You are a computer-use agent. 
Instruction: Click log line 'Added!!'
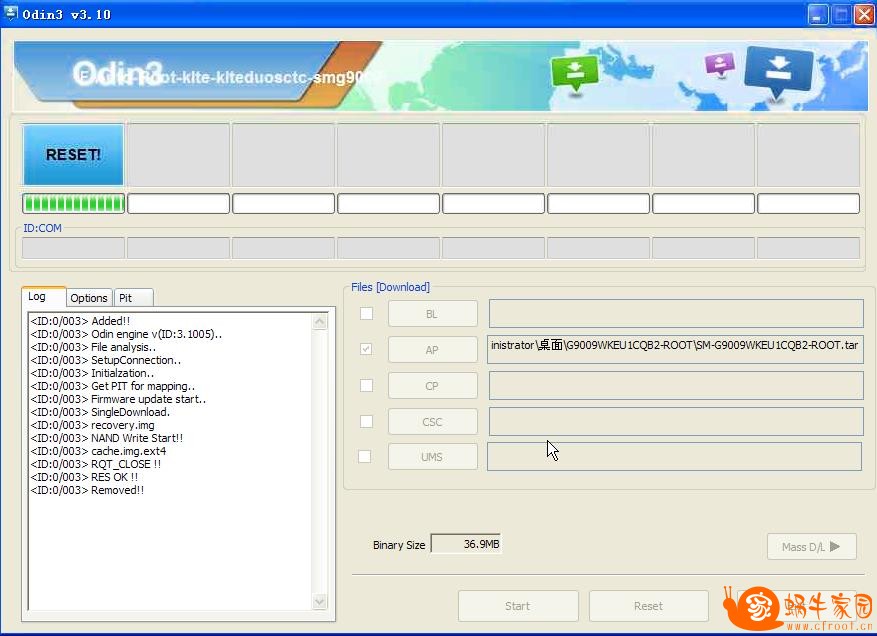(81, 321)
